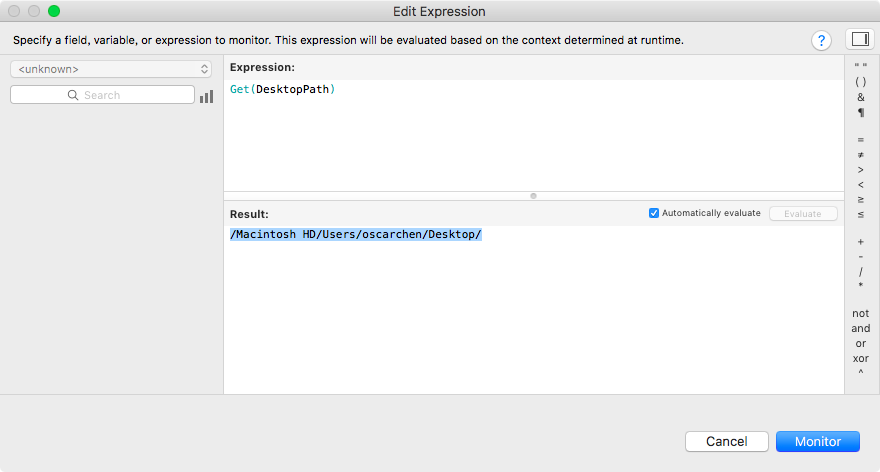Click the Monitor button
The width and height of the screenshot is (880, 472).
[818, 442]
